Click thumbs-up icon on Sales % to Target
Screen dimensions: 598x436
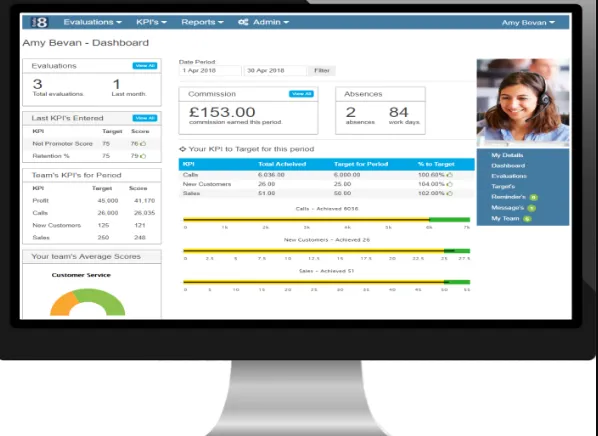(x=450, y=193)
